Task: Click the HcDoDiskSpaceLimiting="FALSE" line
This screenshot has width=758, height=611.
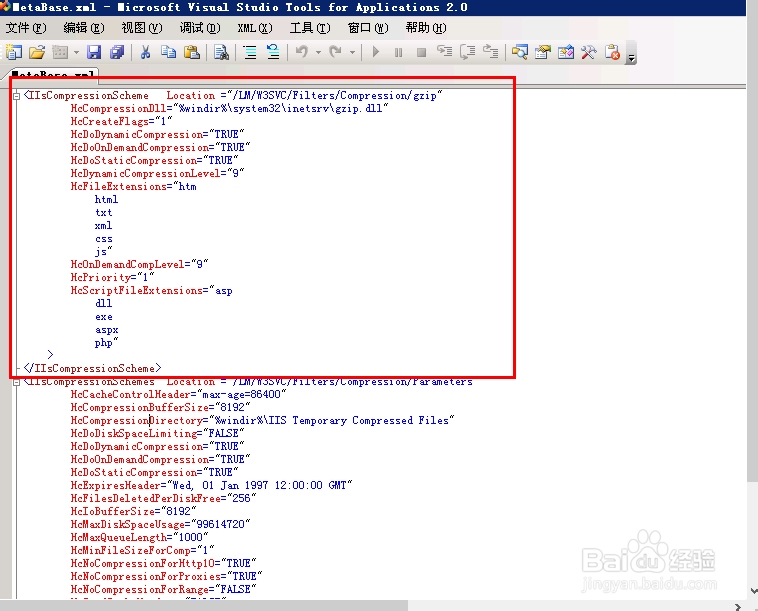Action: pos(158,434)
